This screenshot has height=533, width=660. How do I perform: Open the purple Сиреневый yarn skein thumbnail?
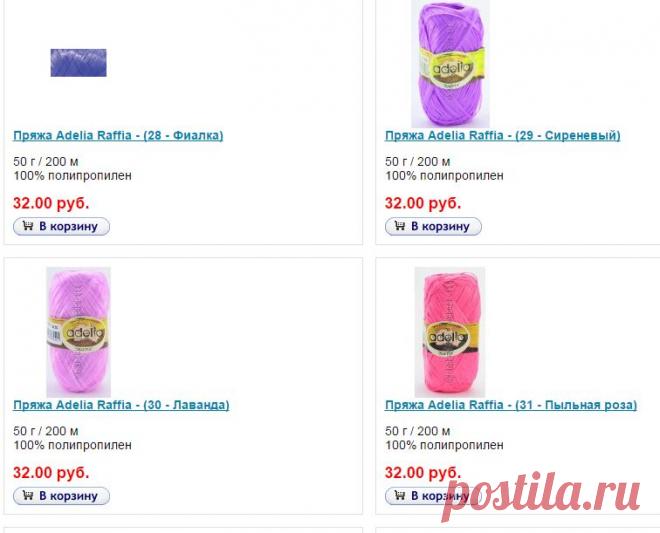(x=450, y=64)
